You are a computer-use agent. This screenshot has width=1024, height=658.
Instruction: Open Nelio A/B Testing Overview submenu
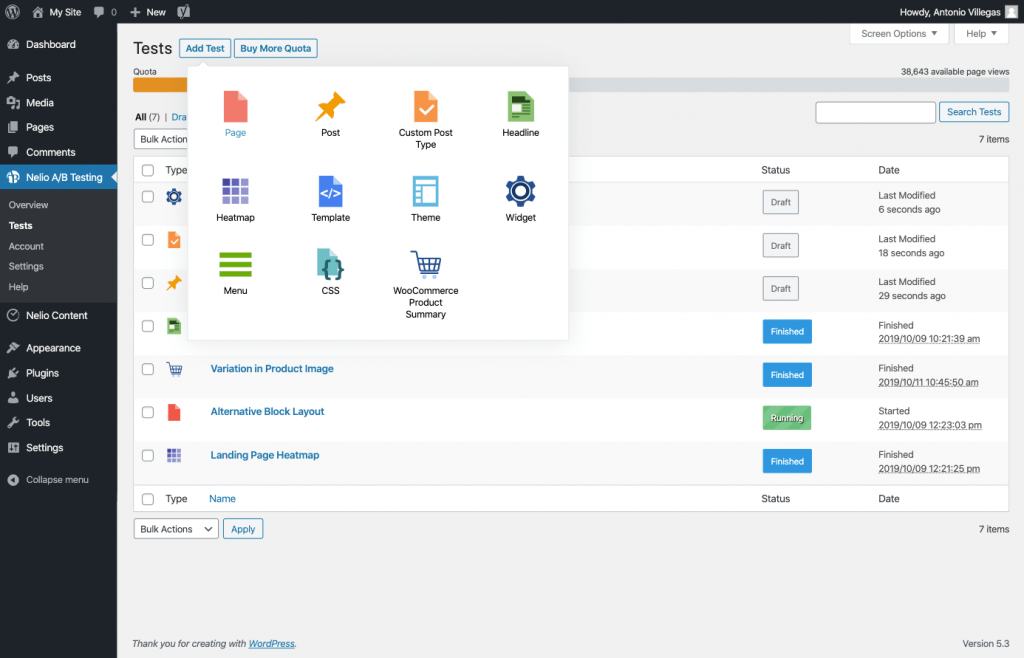[x=28, y=205]
